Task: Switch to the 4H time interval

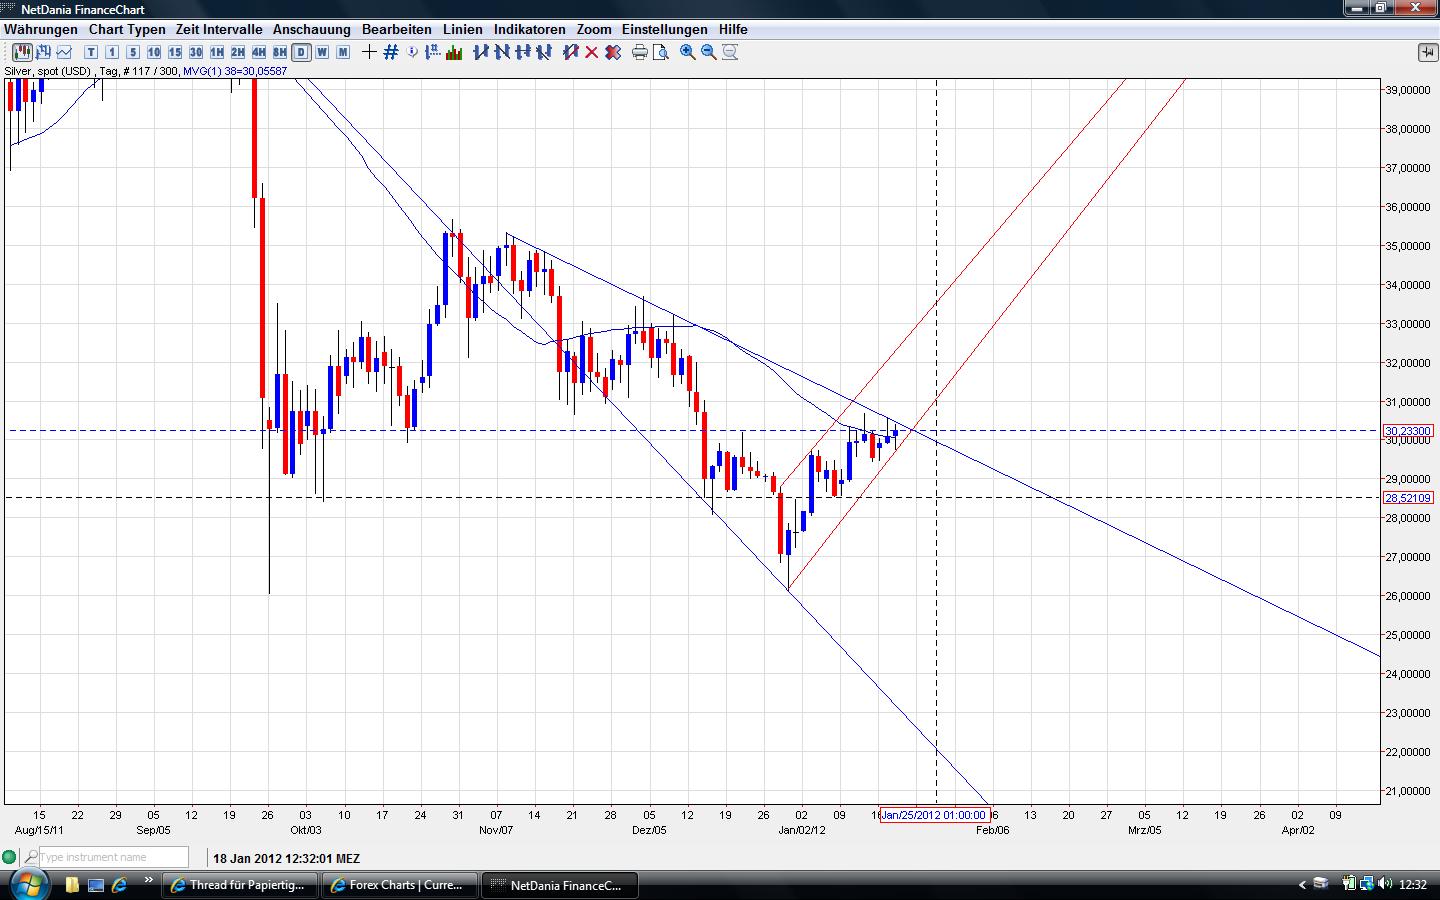Action: (258, 52)
